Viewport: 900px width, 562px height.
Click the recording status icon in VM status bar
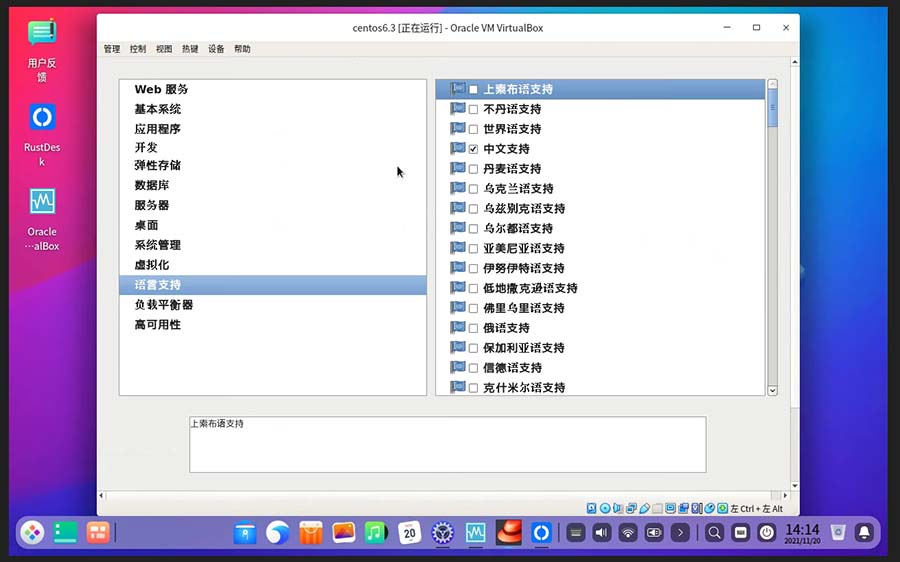pyautogui.click(x=684, y=508)
